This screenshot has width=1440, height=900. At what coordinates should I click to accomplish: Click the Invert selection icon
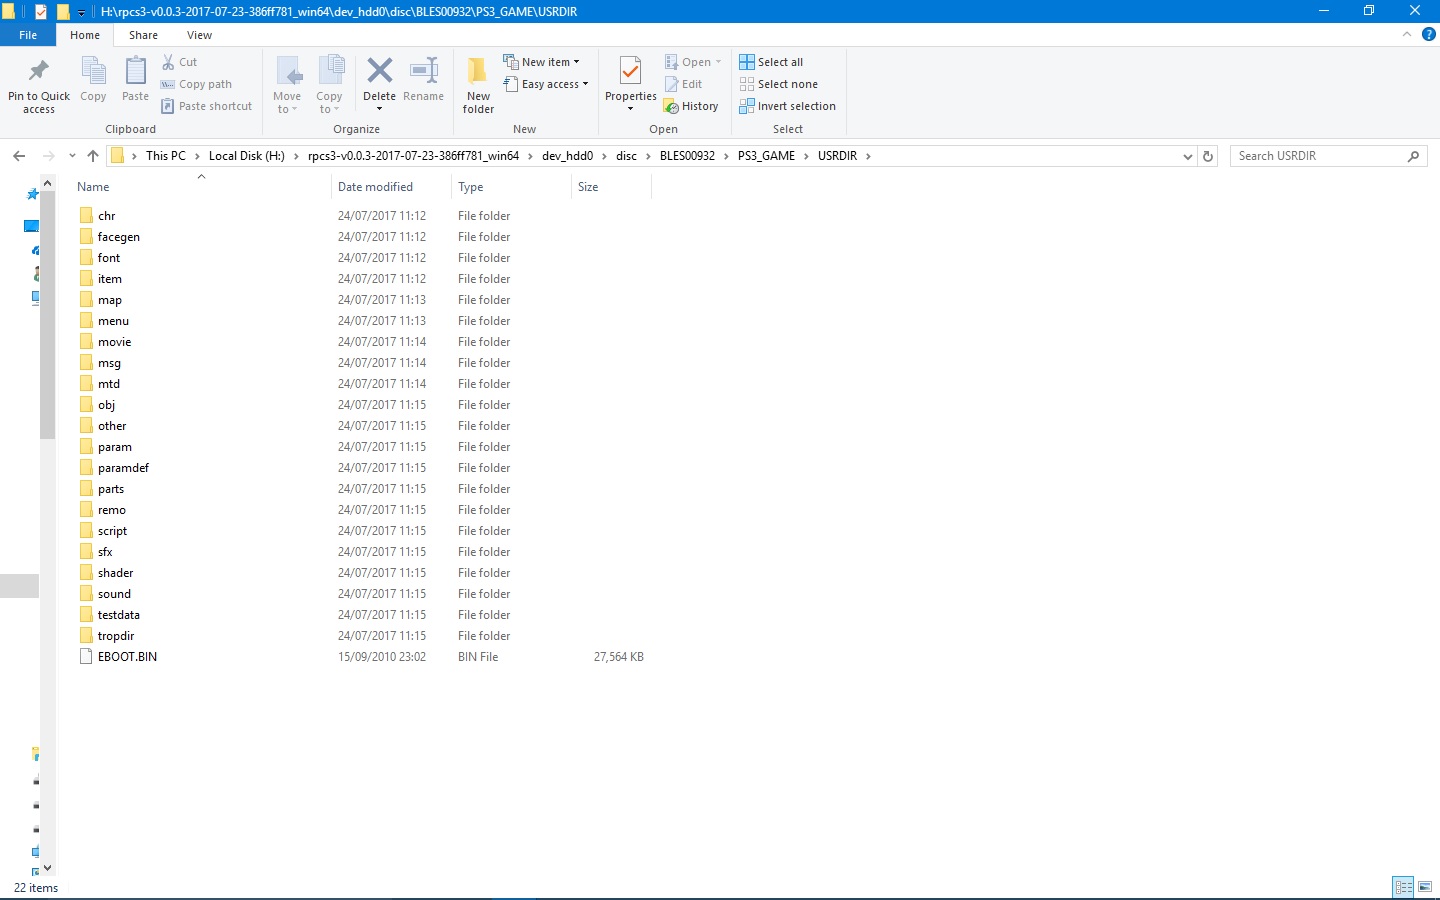click(747, 106)
